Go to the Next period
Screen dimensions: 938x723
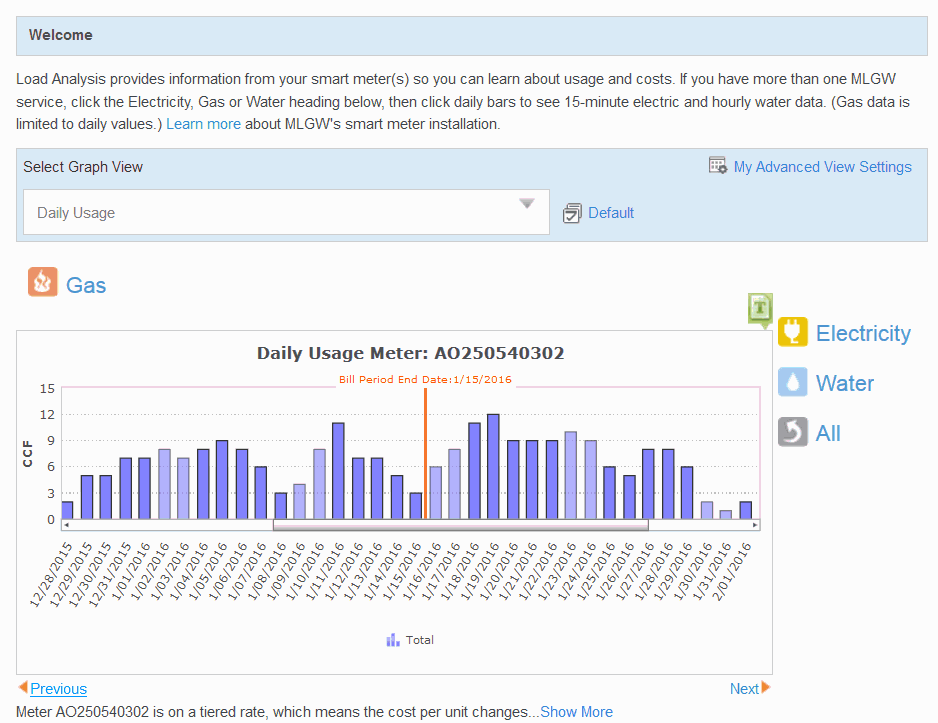click(744, 689)
